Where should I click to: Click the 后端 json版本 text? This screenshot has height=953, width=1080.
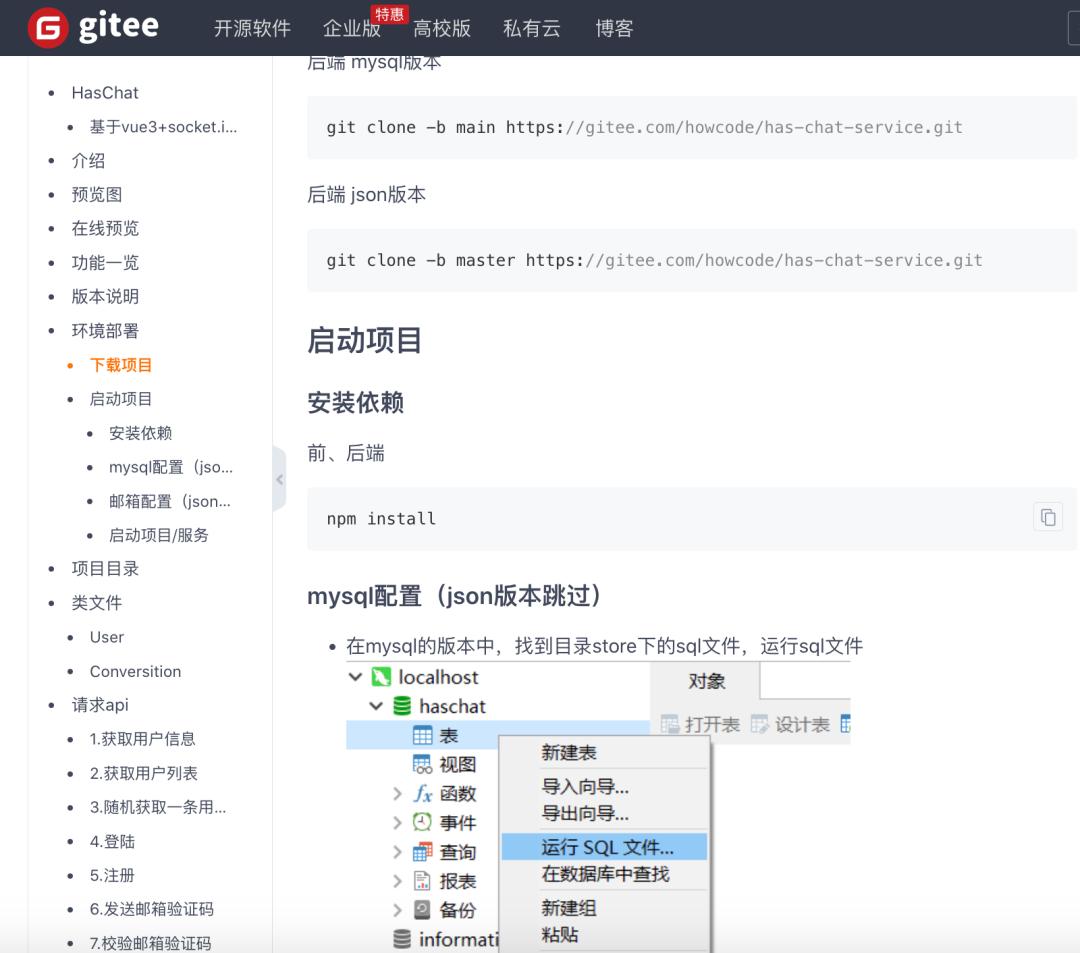click(366, 195)
